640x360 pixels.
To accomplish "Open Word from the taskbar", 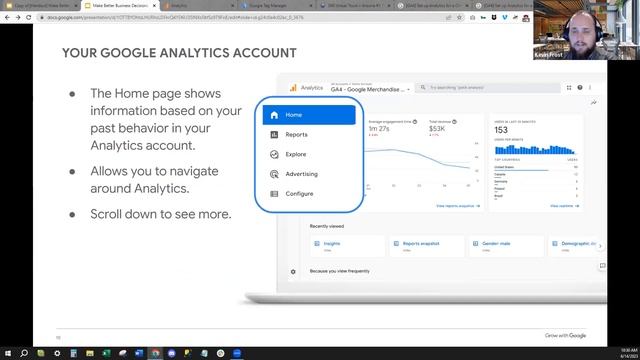I will [x=139, y=353].
